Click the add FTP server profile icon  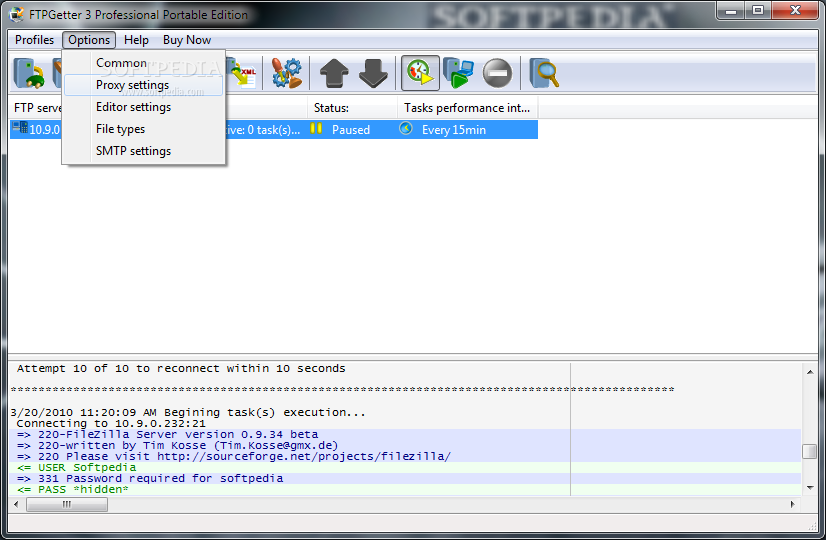click(x=28, y=73)
